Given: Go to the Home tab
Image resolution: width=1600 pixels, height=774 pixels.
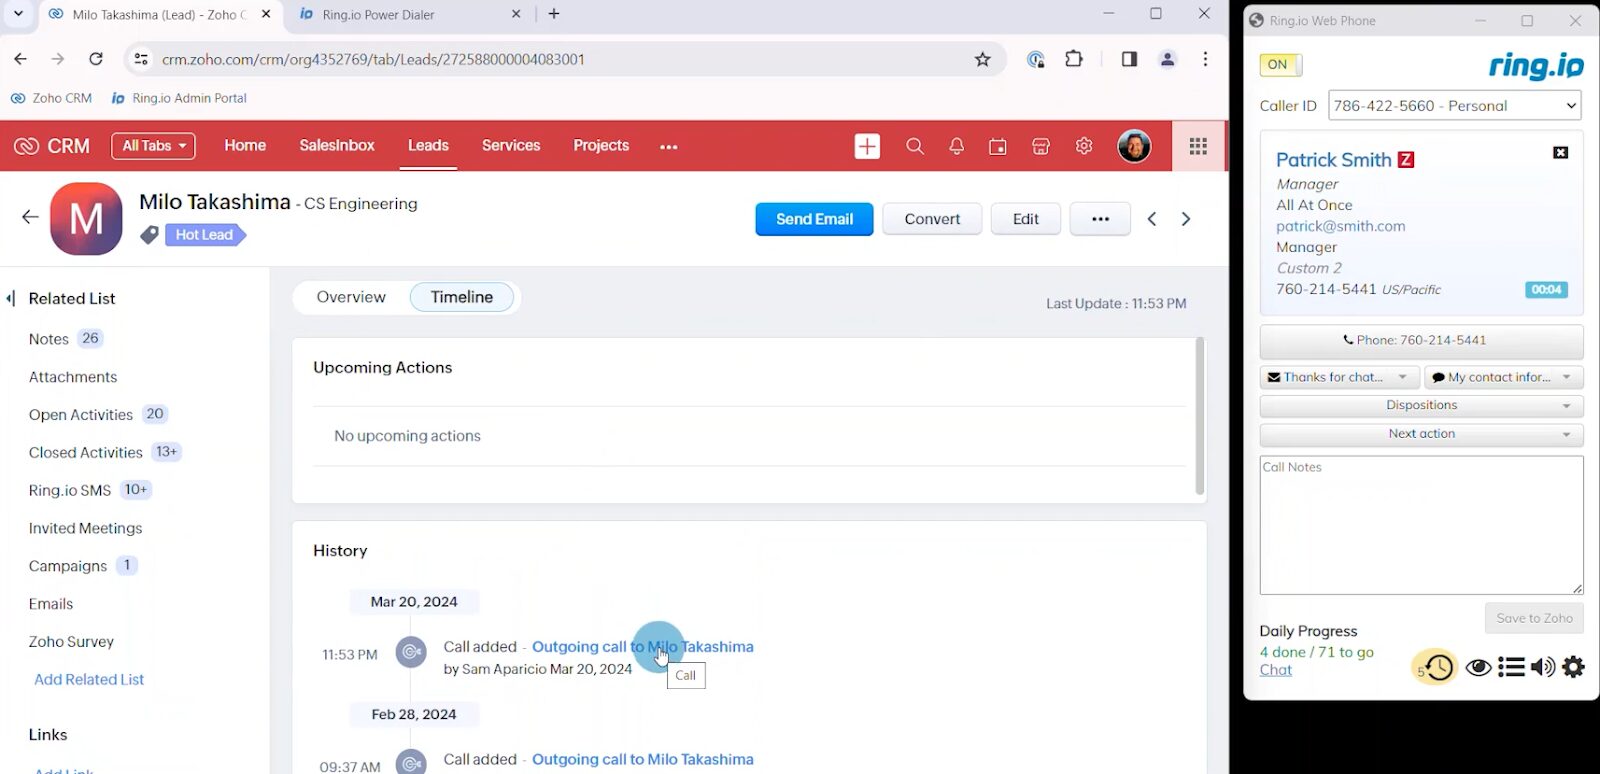Looking at the screenshot, I should (245, 146).
